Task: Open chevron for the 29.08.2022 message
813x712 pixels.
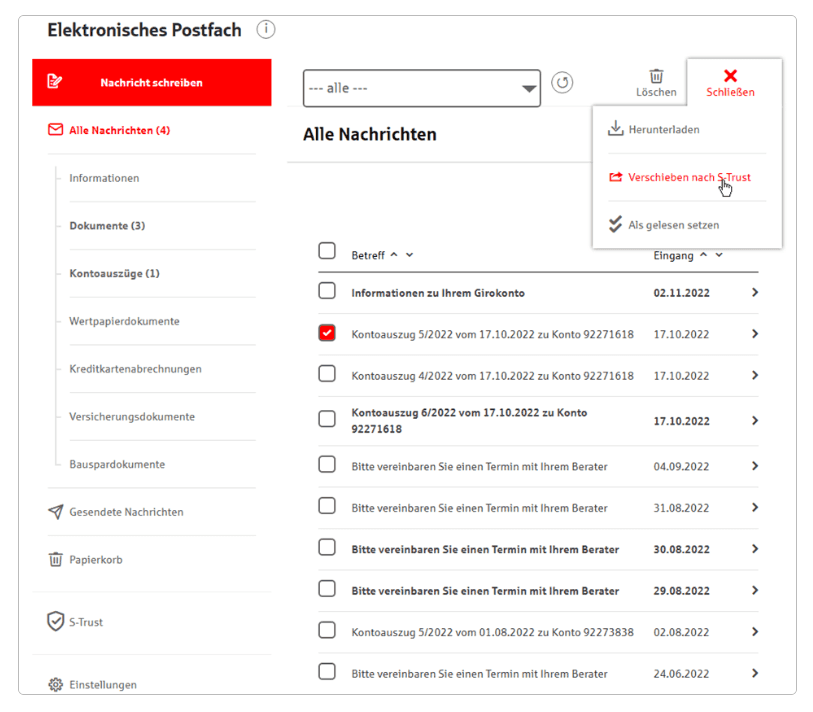Action: pyautogui.click(x=755, y=591)
